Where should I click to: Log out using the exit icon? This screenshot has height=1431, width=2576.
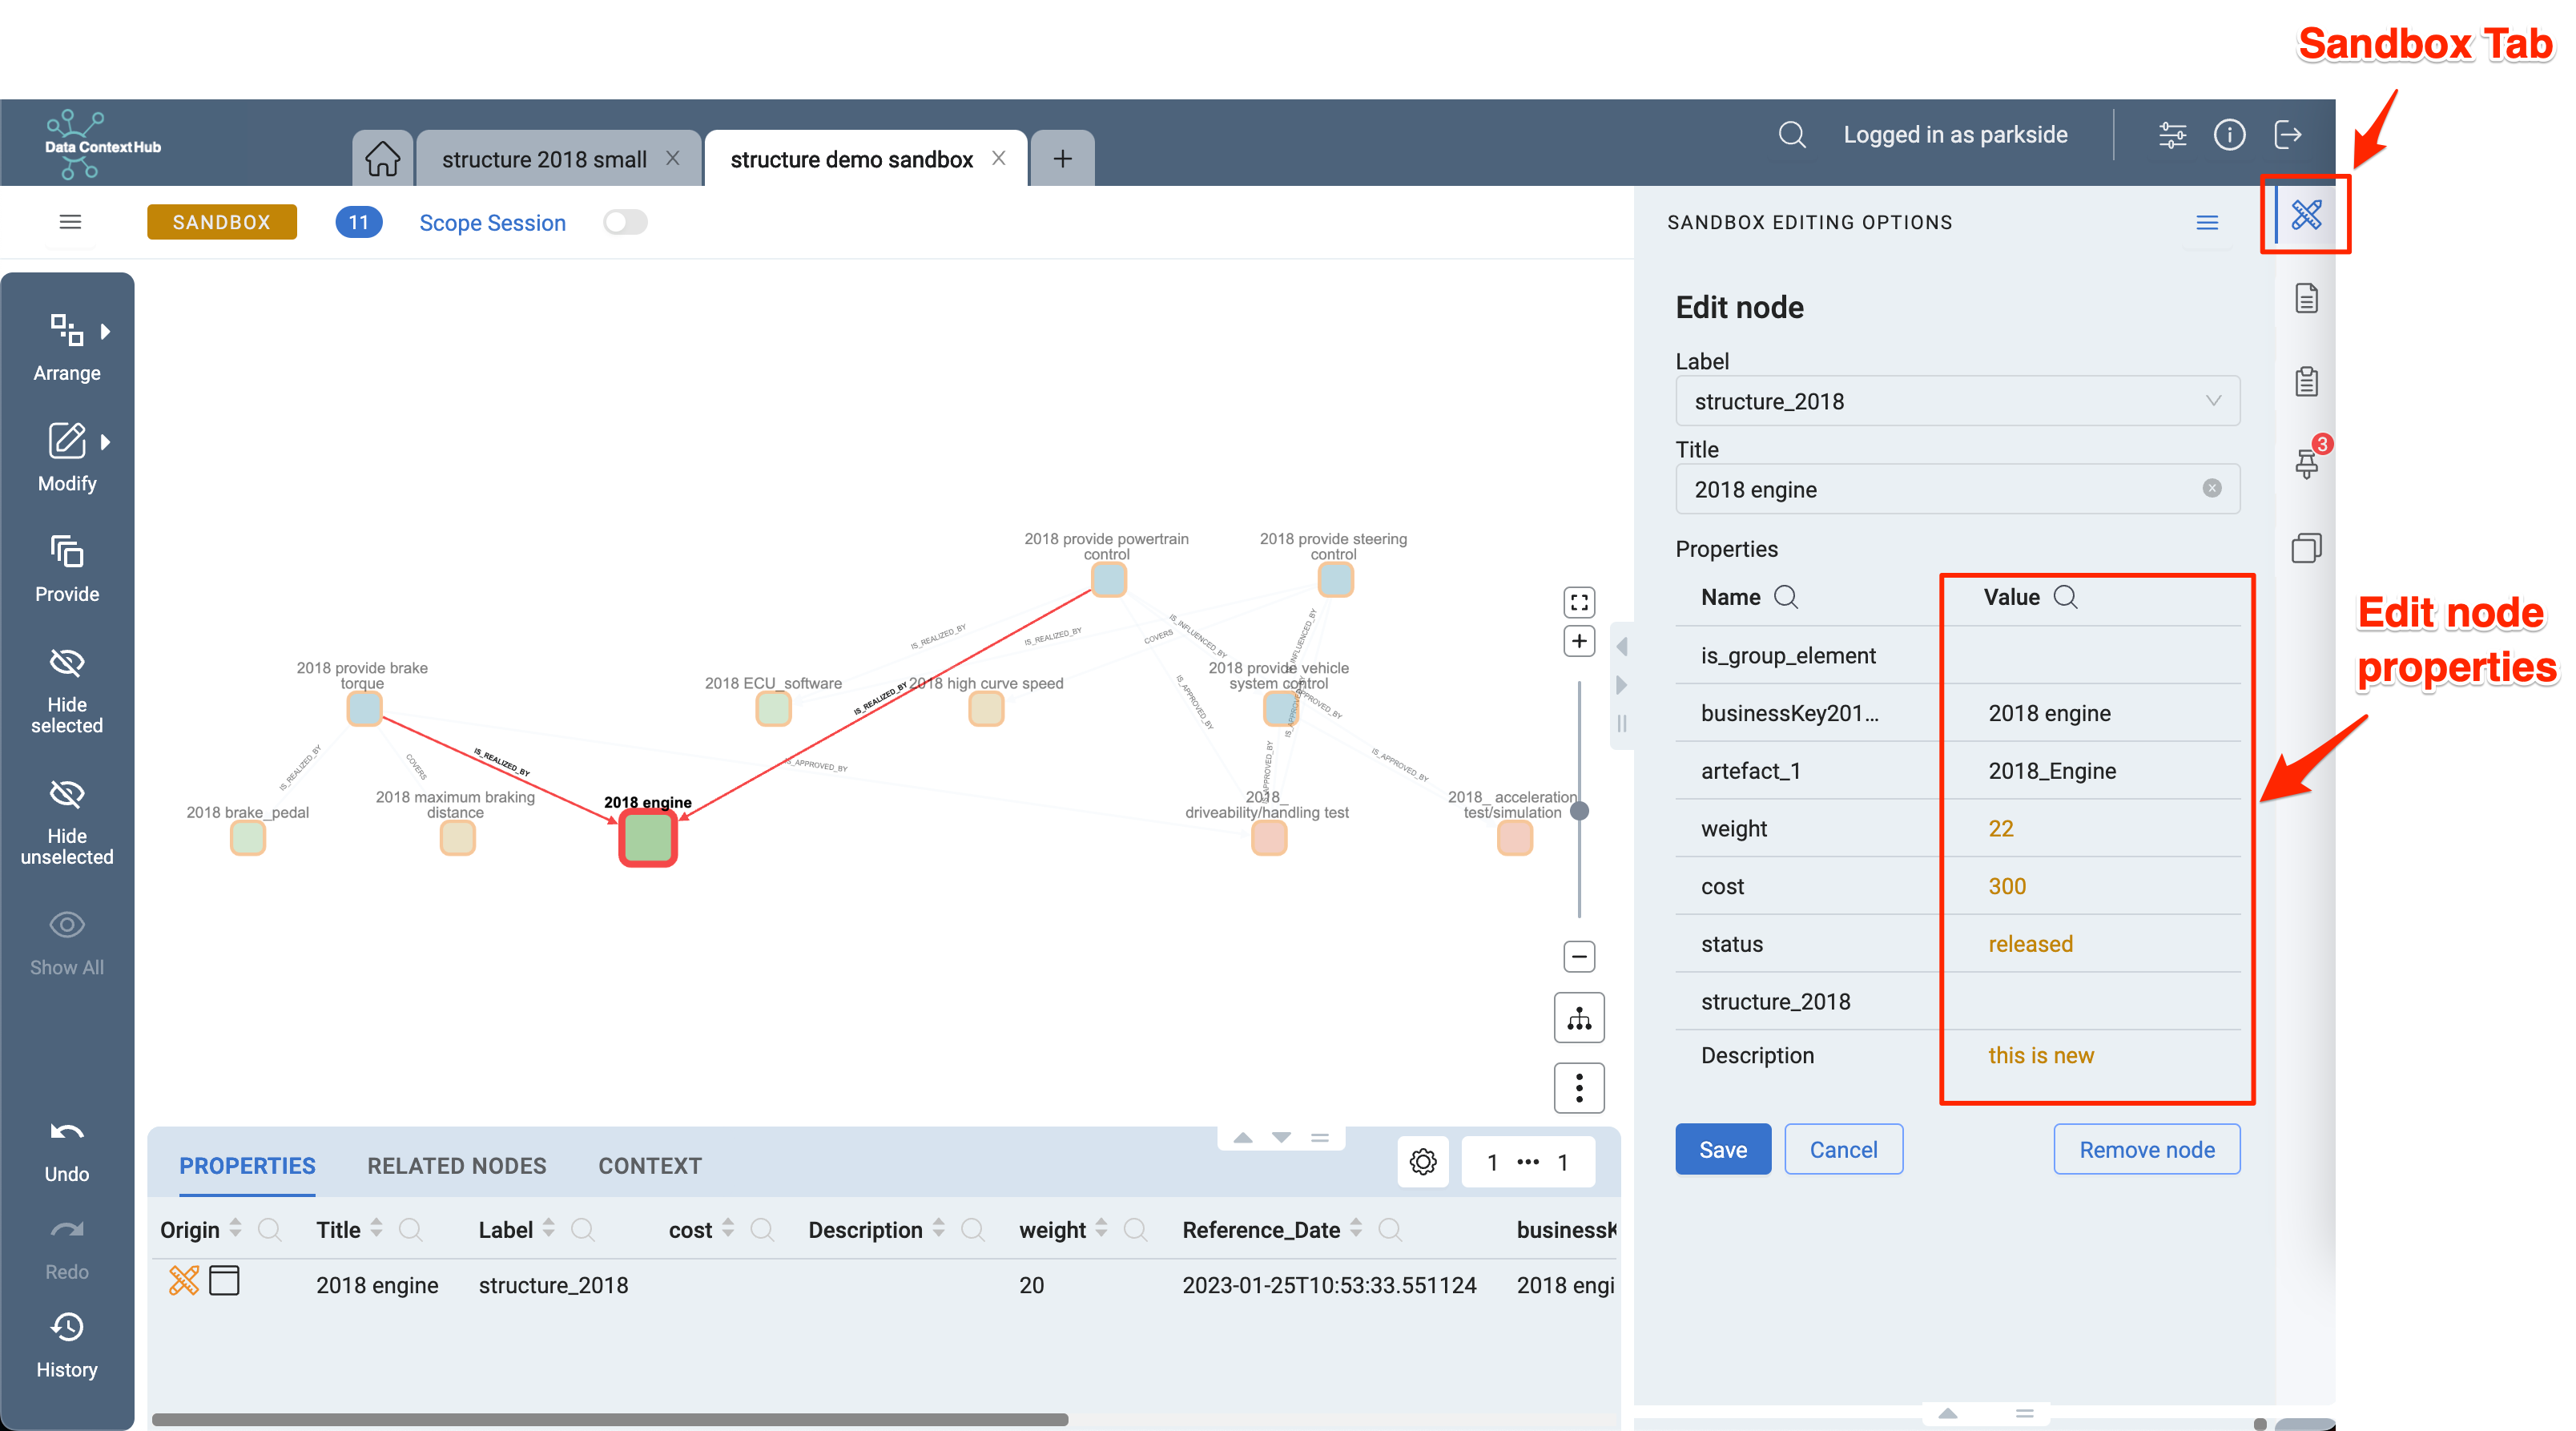[x=2288, y=134]
